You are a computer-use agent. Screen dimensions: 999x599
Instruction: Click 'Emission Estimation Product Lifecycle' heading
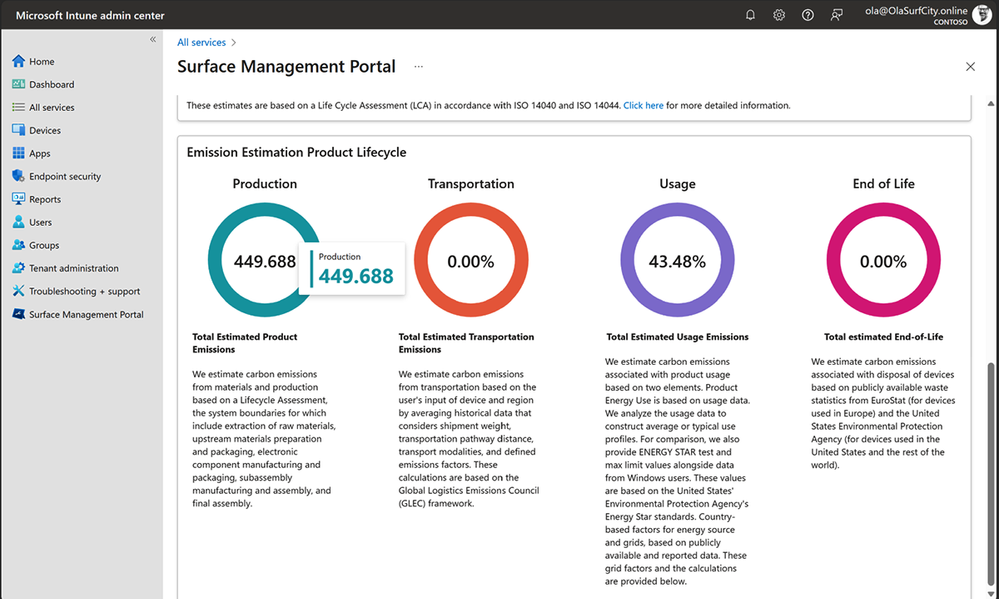[296, 152]
